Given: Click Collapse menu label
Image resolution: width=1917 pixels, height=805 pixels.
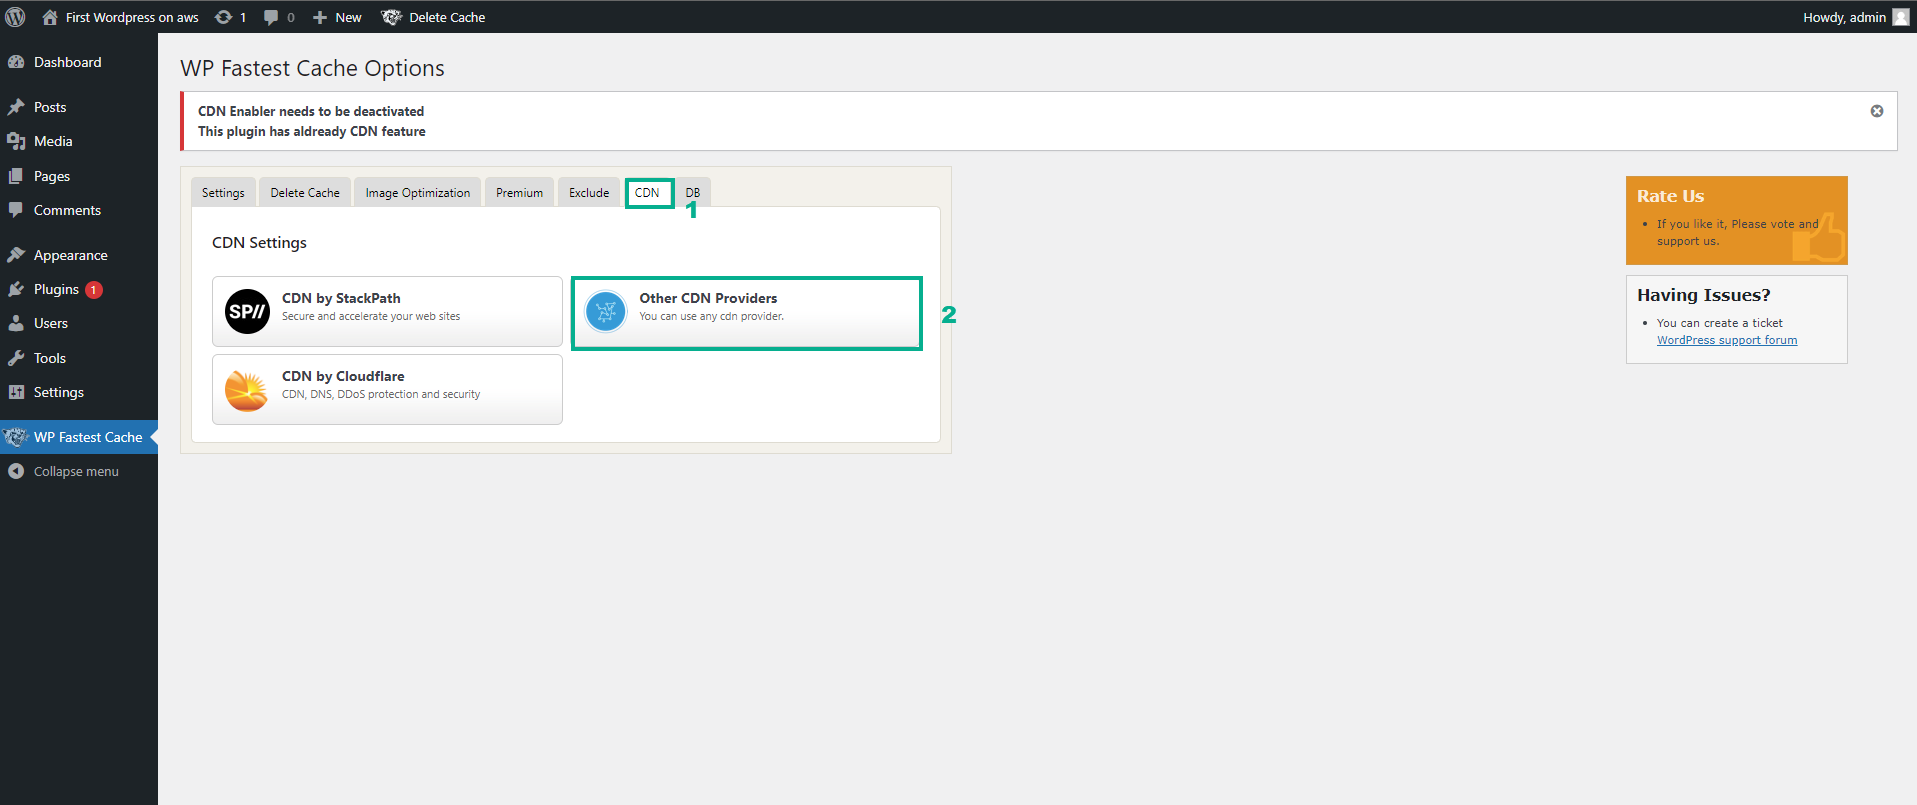Looking at the screenshot, I should click(76, 471).
